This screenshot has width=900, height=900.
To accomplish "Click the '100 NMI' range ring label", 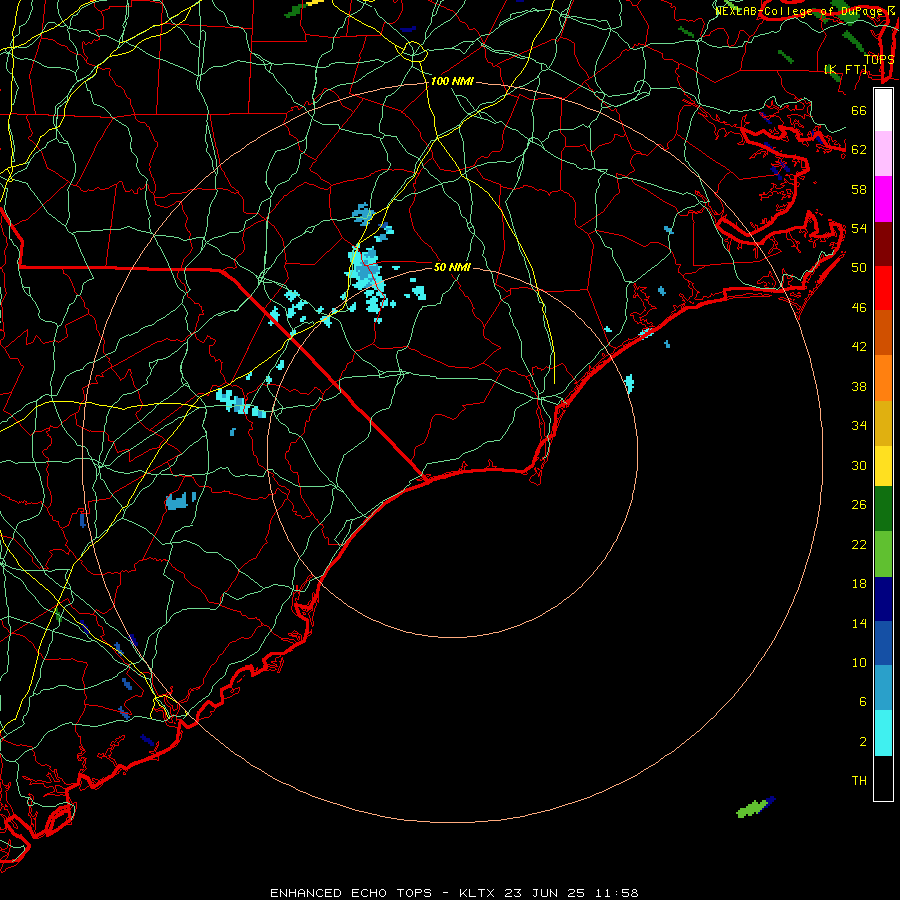I will (452, 82).
